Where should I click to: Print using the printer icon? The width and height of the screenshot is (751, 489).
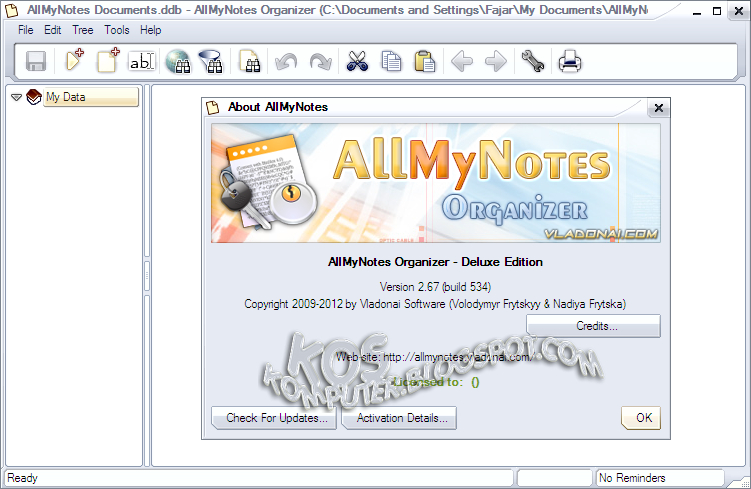pyautogui.click(x=569, y=62)
